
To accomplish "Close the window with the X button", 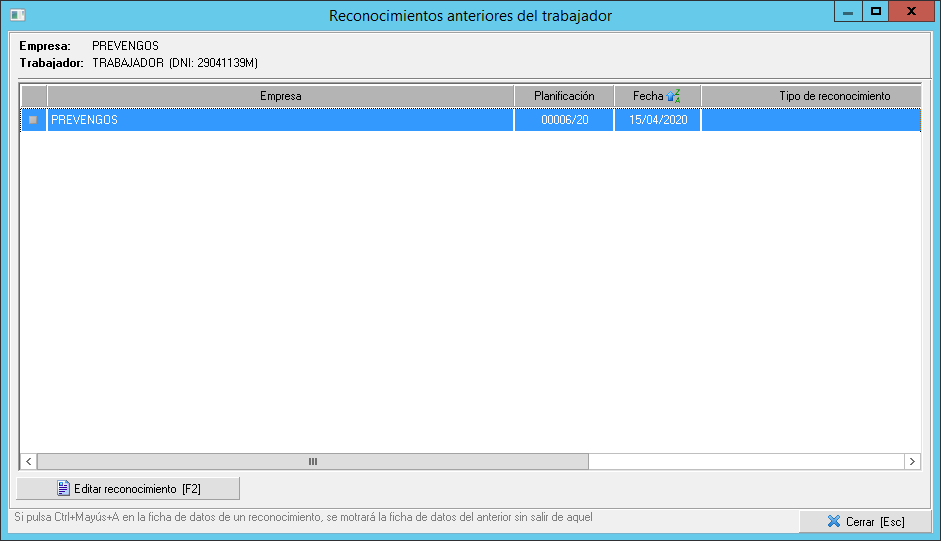I will [911, 12].
